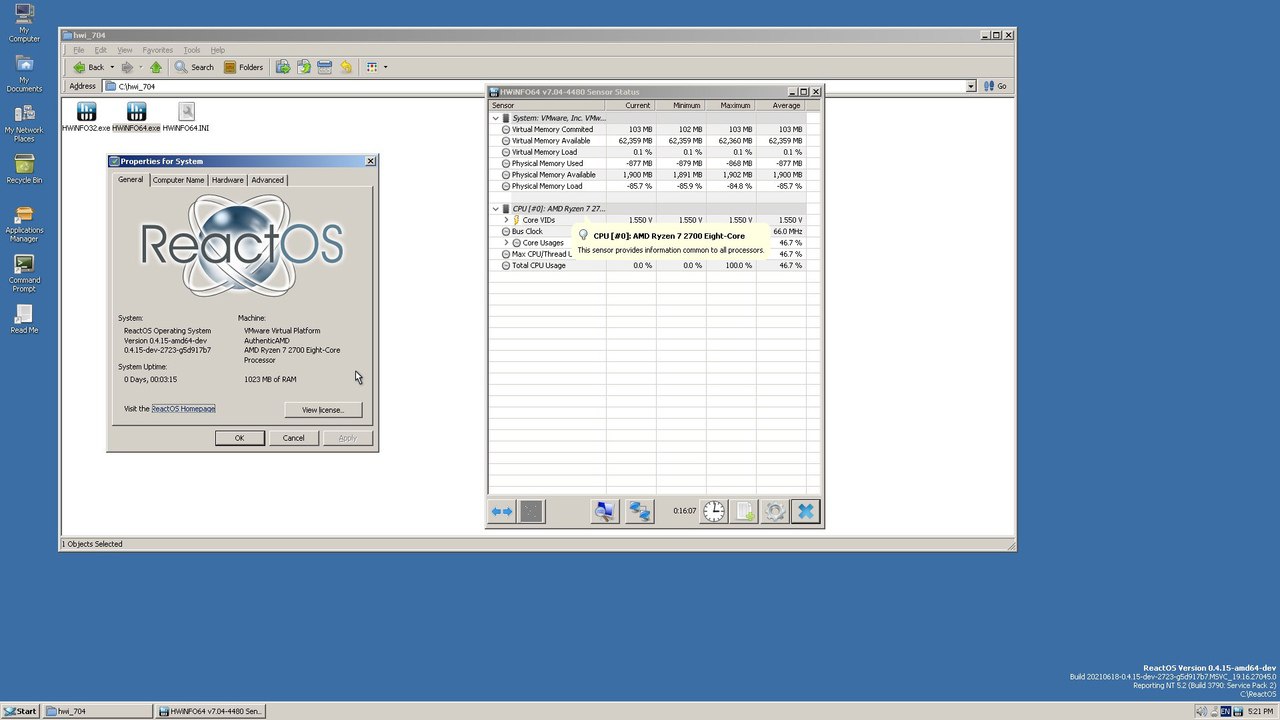Click OK in System Properties dialog
Image resolution: width=1280 pixels, height=720 pixels.
[239, 438]
